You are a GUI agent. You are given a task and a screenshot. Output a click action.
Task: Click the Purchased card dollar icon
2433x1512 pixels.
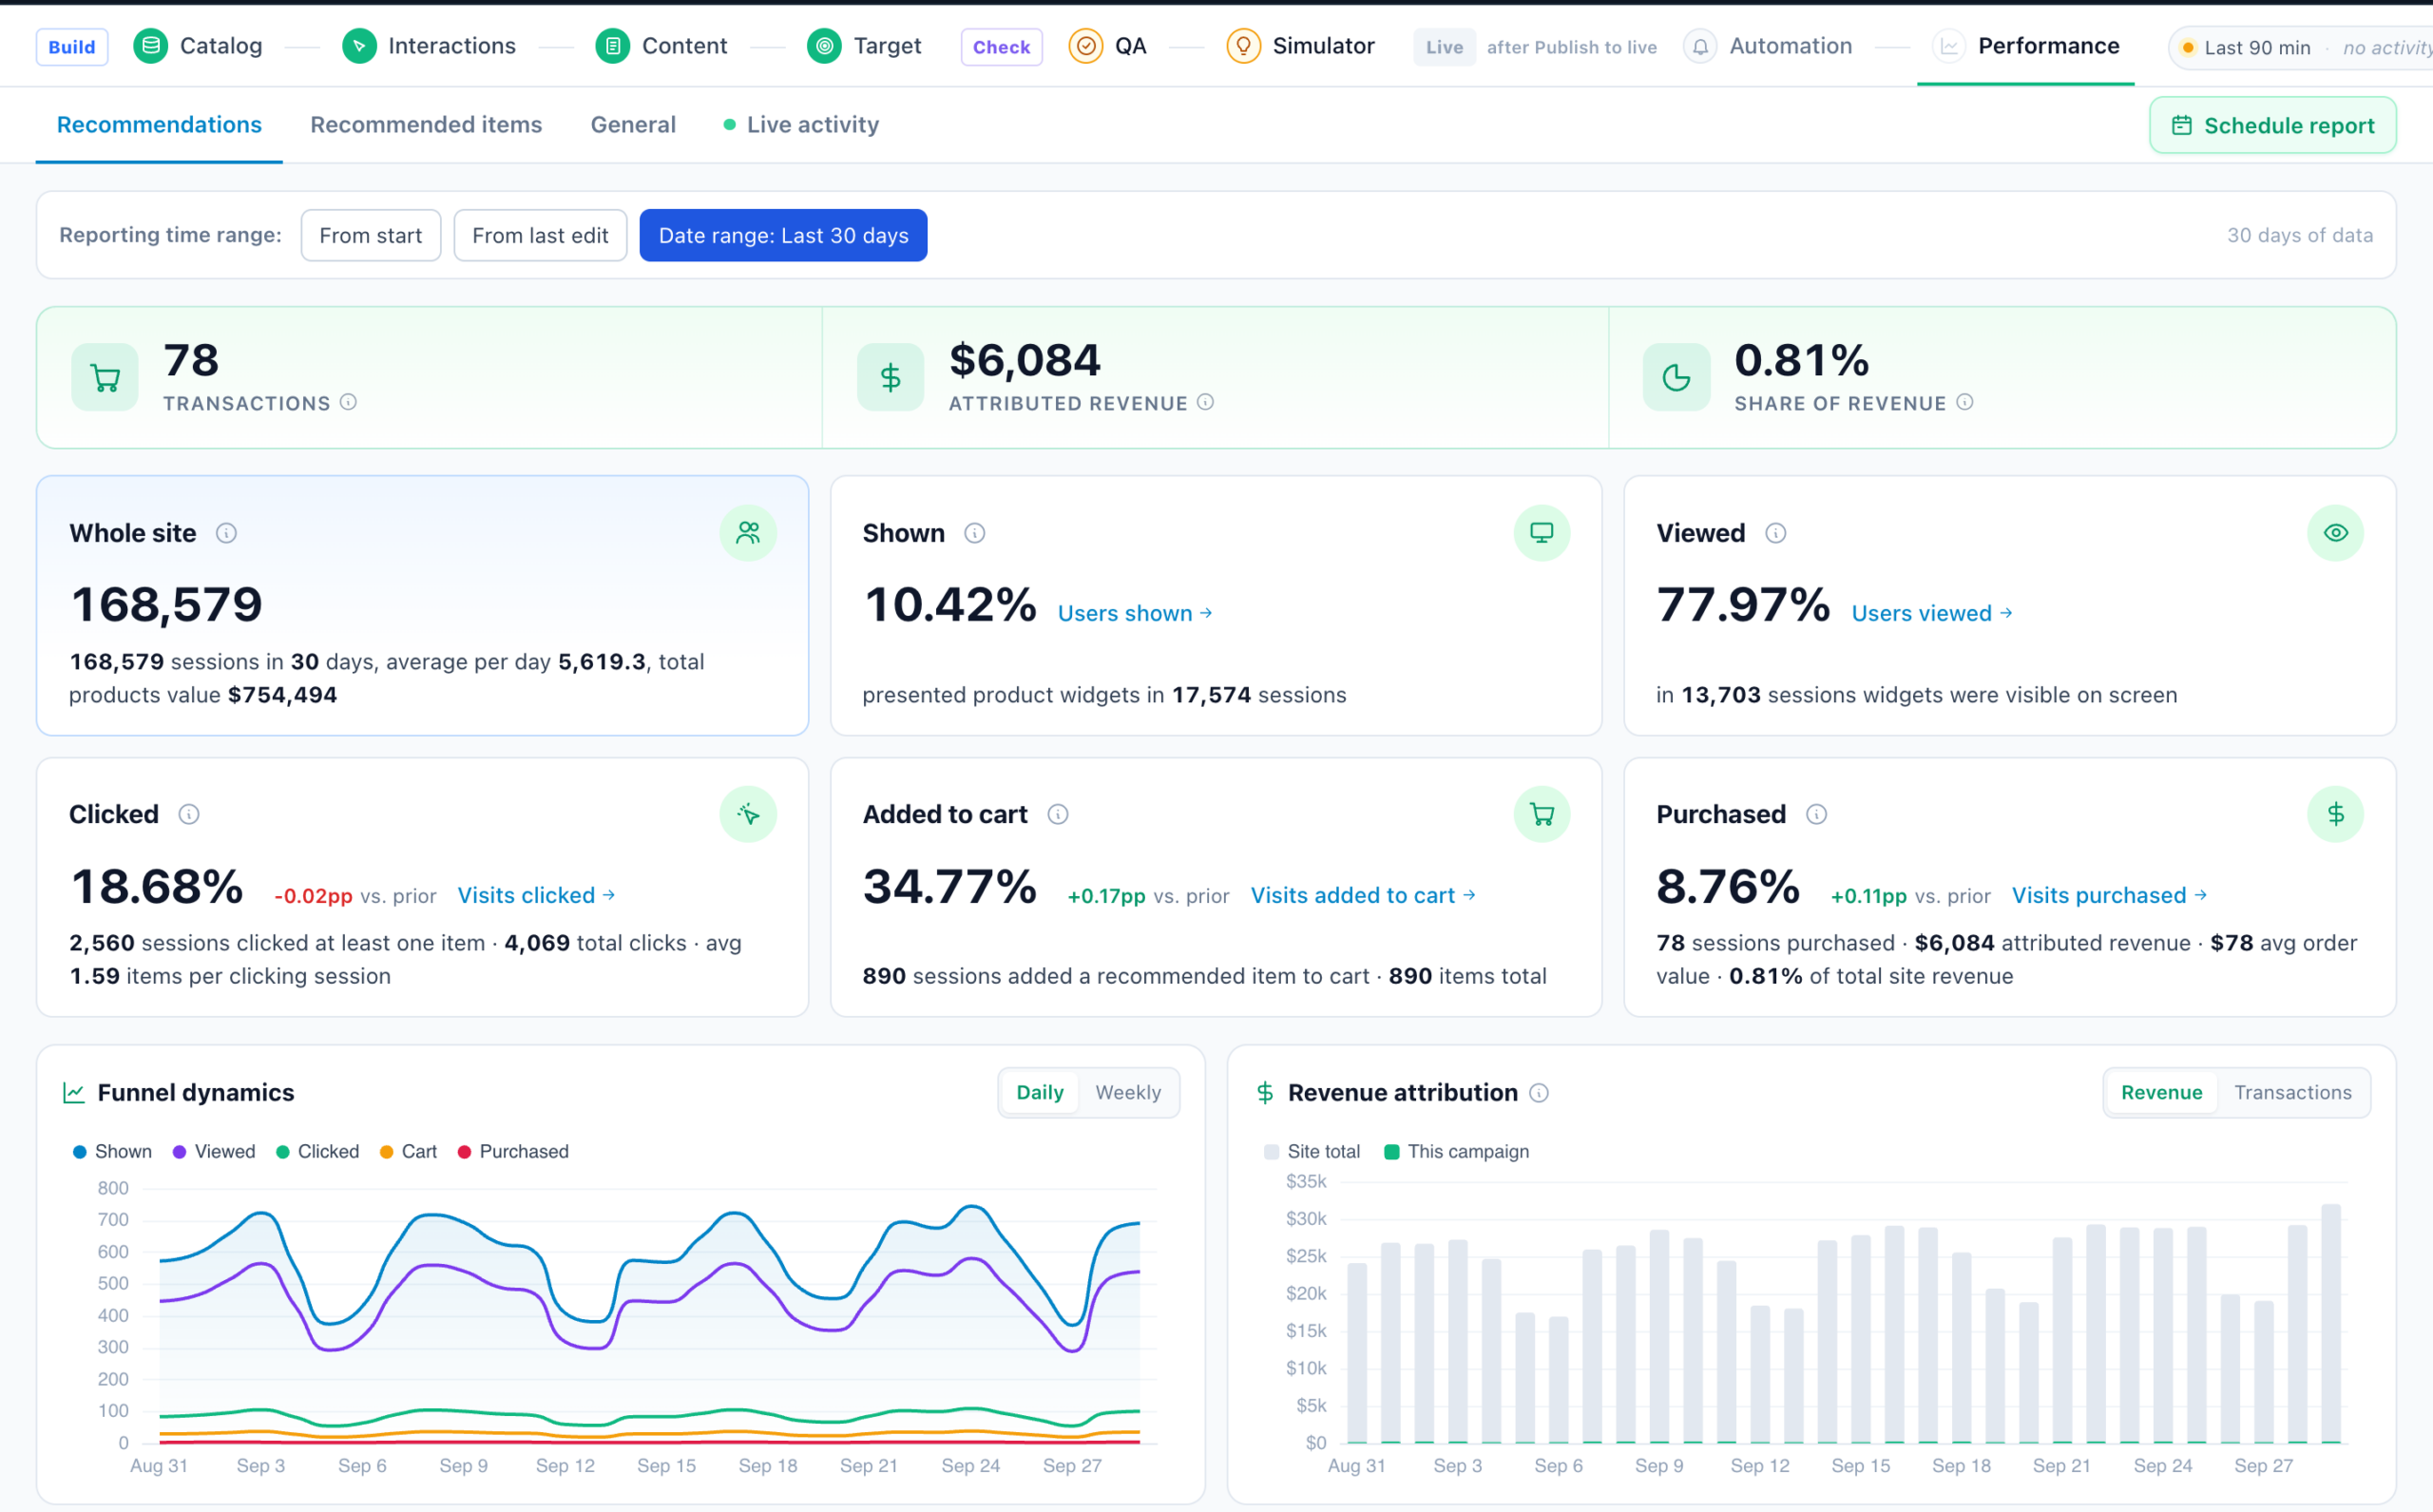tap(2336, 814)
